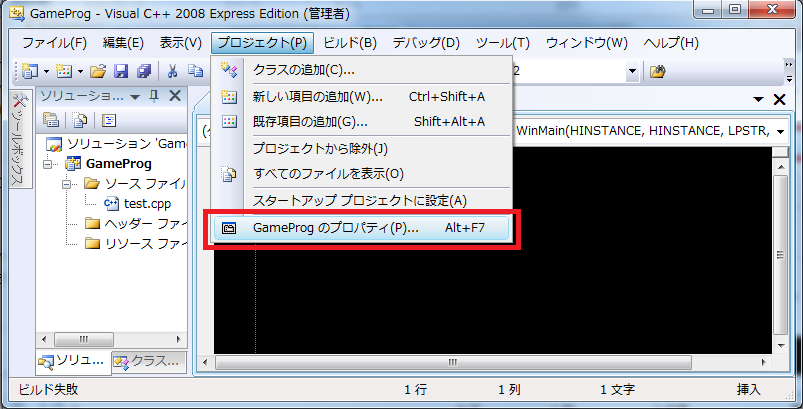Click Solution Explorer scroll right arrow
The width and height of the screenshot is (803, 409).
click(178, 339)
